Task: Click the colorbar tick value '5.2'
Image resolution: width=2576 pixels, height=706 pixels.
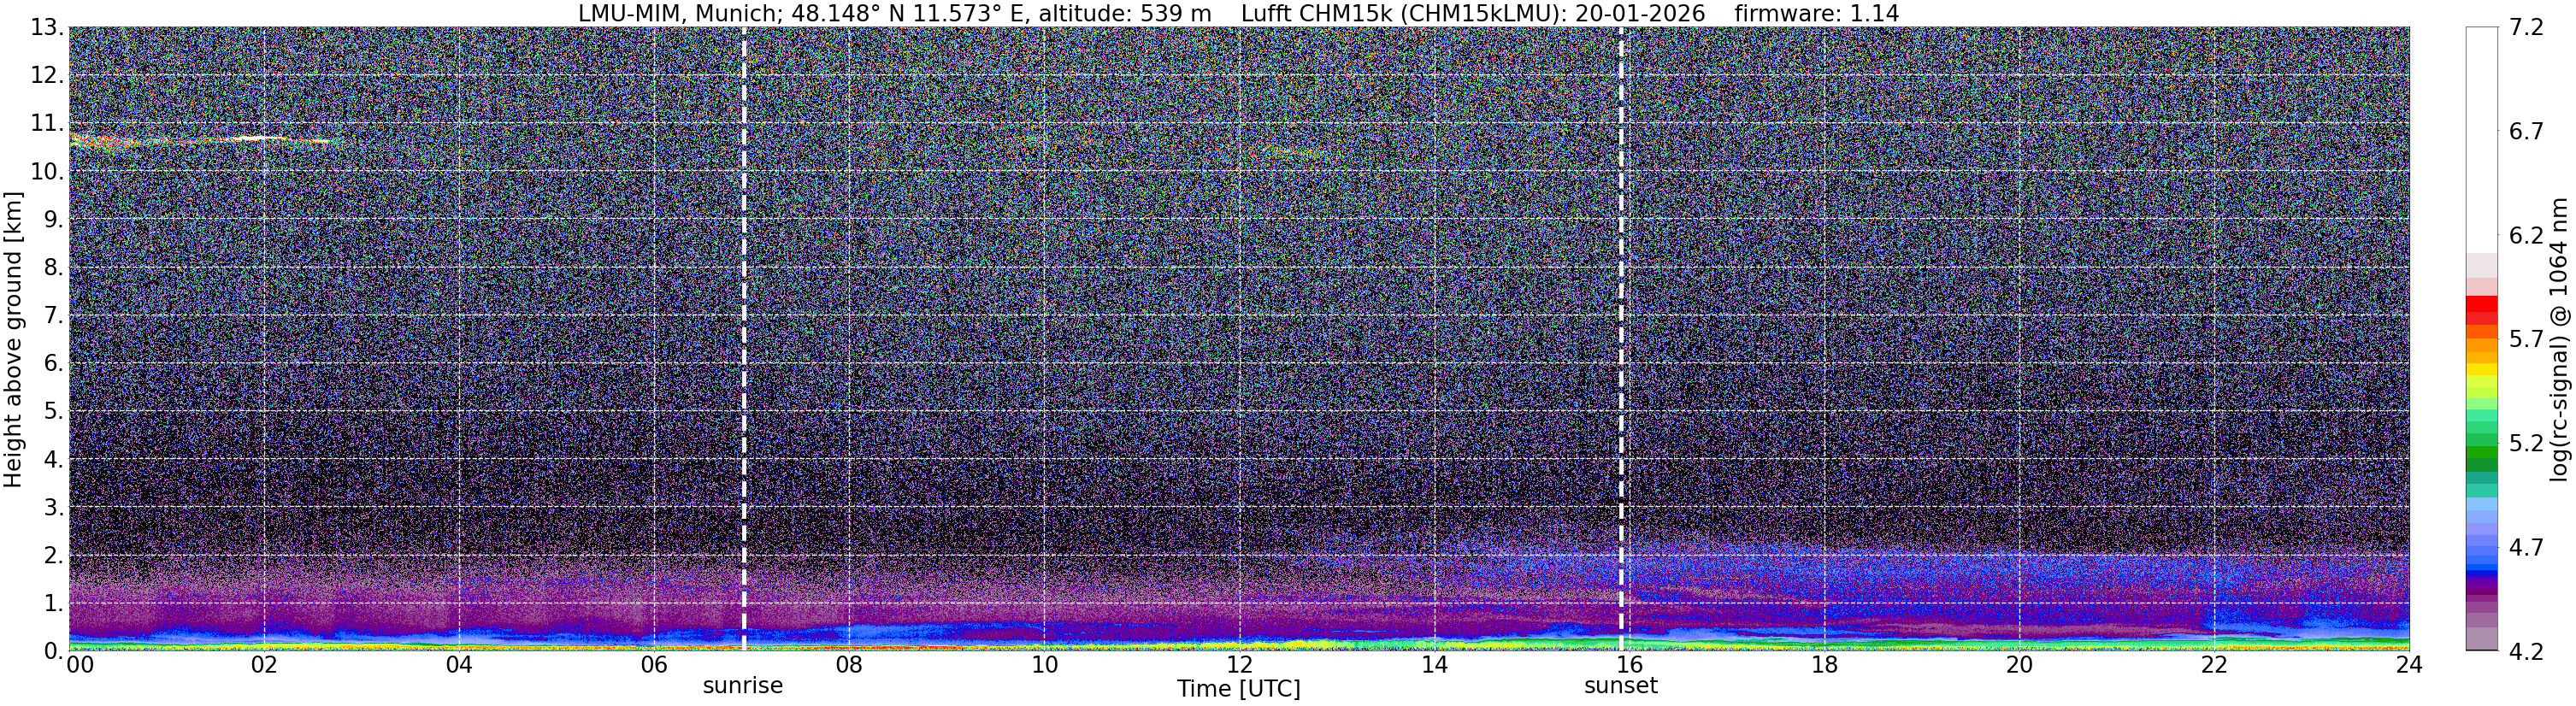Action: point(2526,443)
